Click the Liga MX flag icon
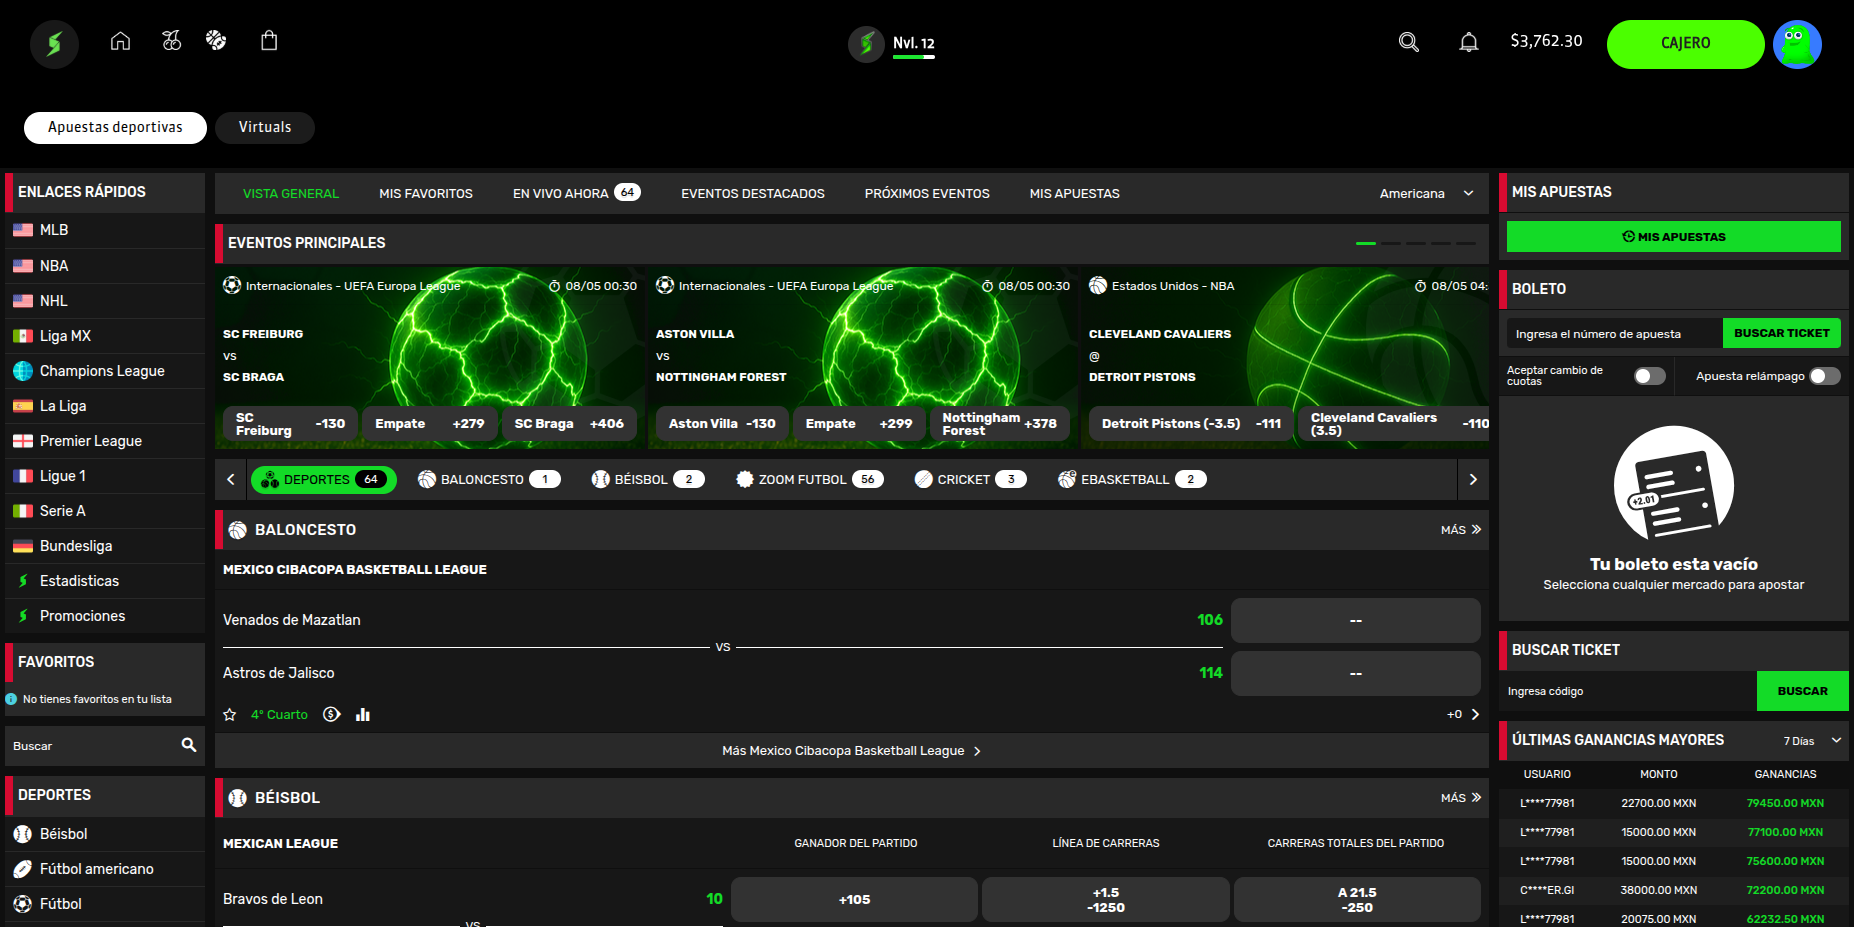This screenshot has height=927, width=1854. [x=23, y=336]
